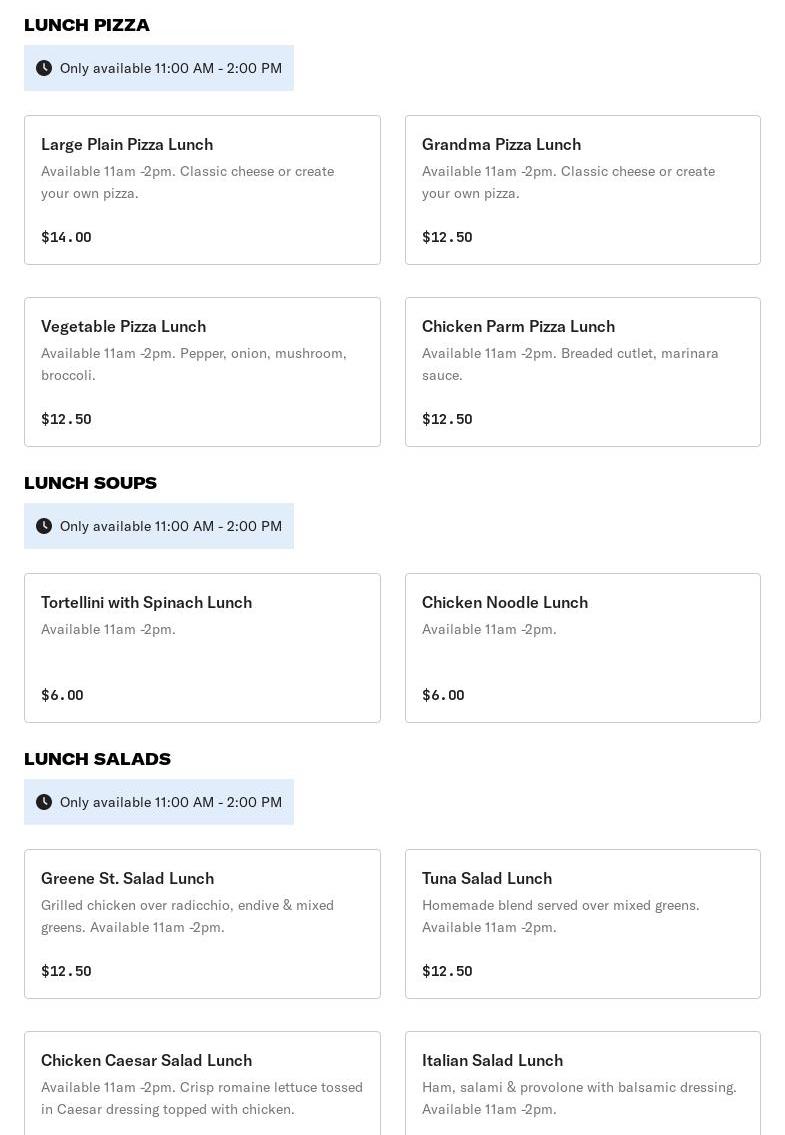Image resolution: width=785 pixels, height=1135 pixels.
Task: Click the clock icon under Lunch Pizza
Action: 44,68
